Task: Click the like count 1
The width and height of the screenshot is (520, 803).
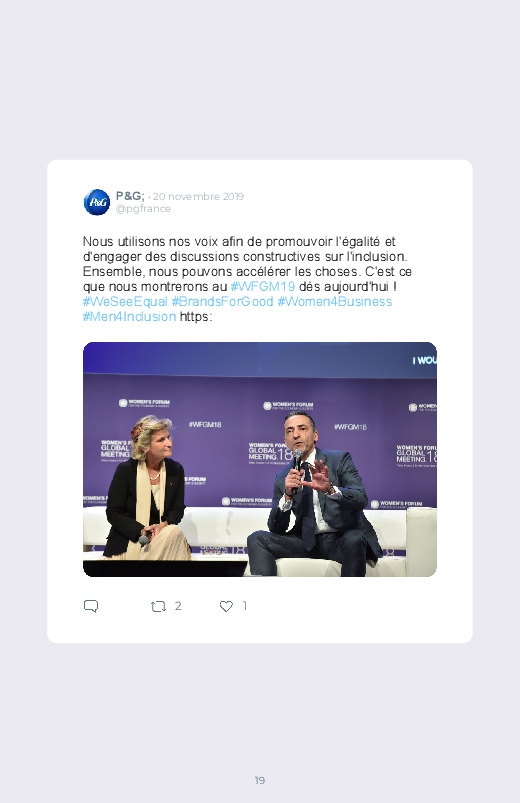Action: coord(244,606)
